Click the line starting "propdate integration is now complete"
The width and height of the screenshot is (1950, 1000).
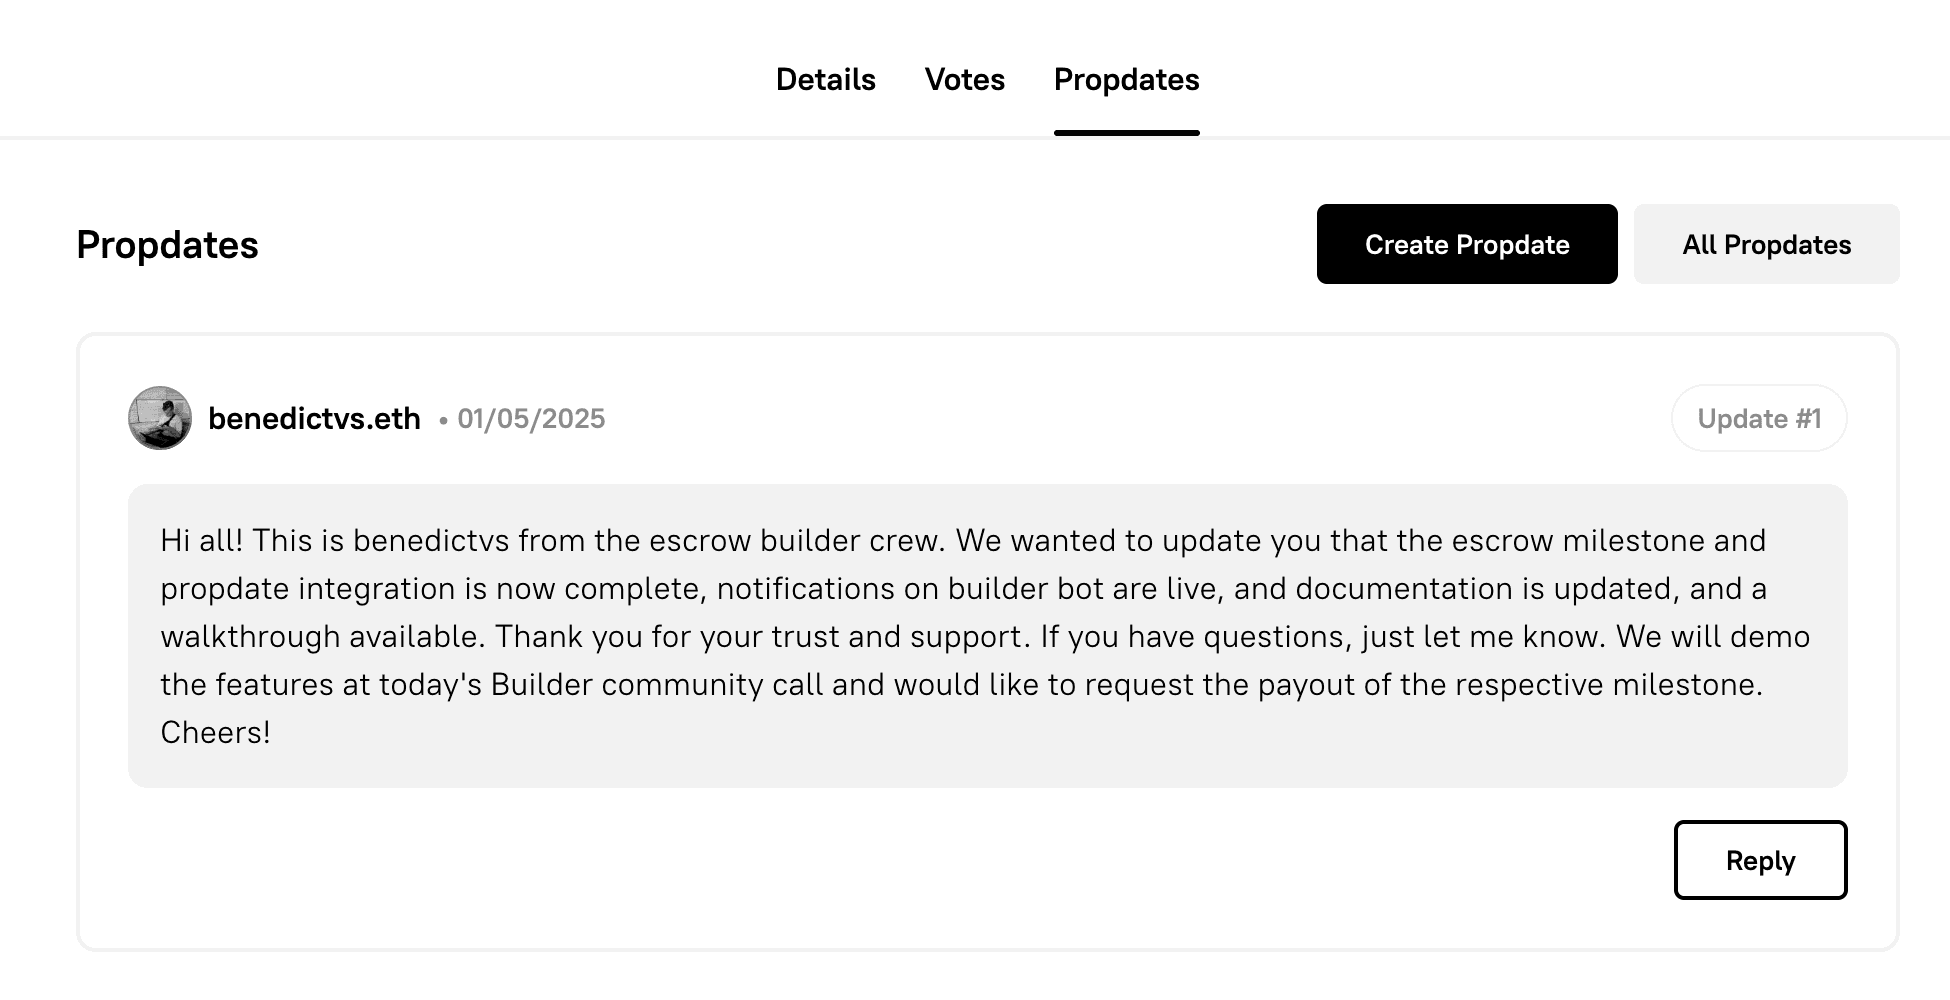(x=963, y=588)
